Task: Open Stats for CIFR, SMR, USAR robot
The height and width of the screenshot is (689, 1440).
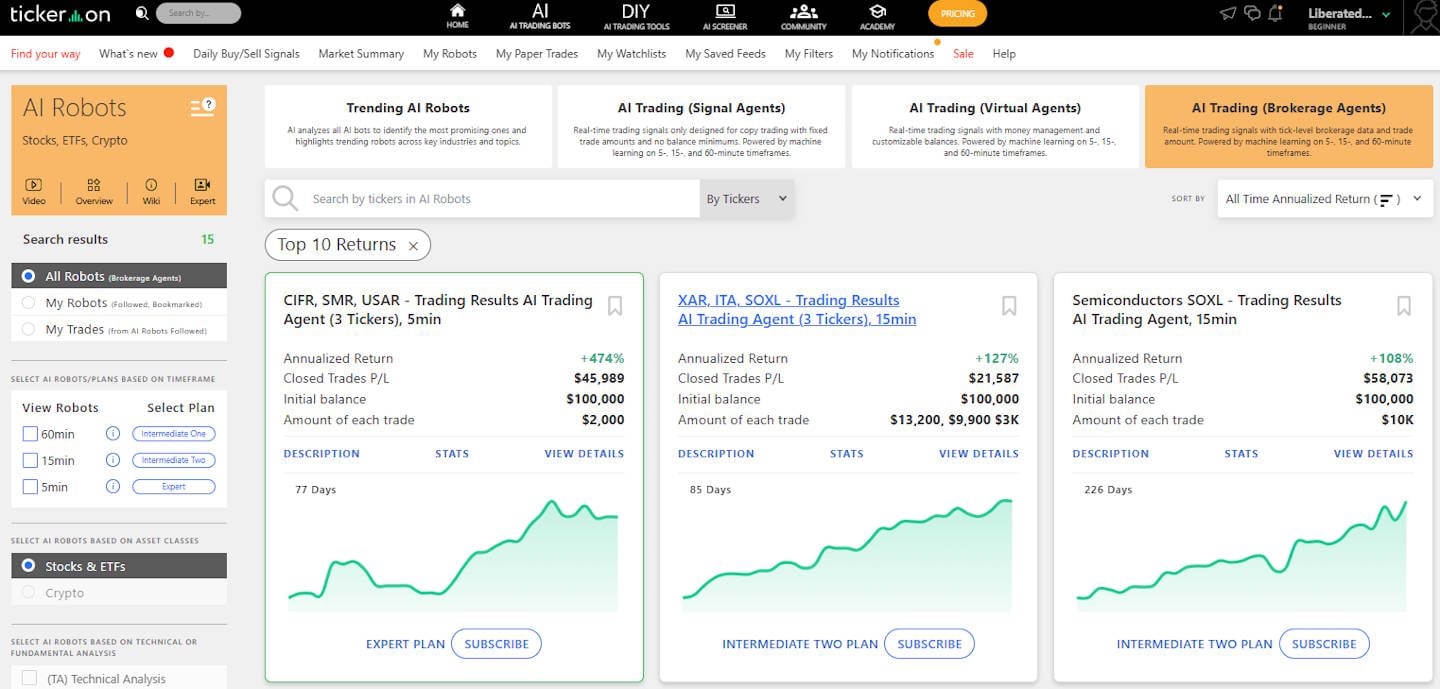Action: [452, 454]
